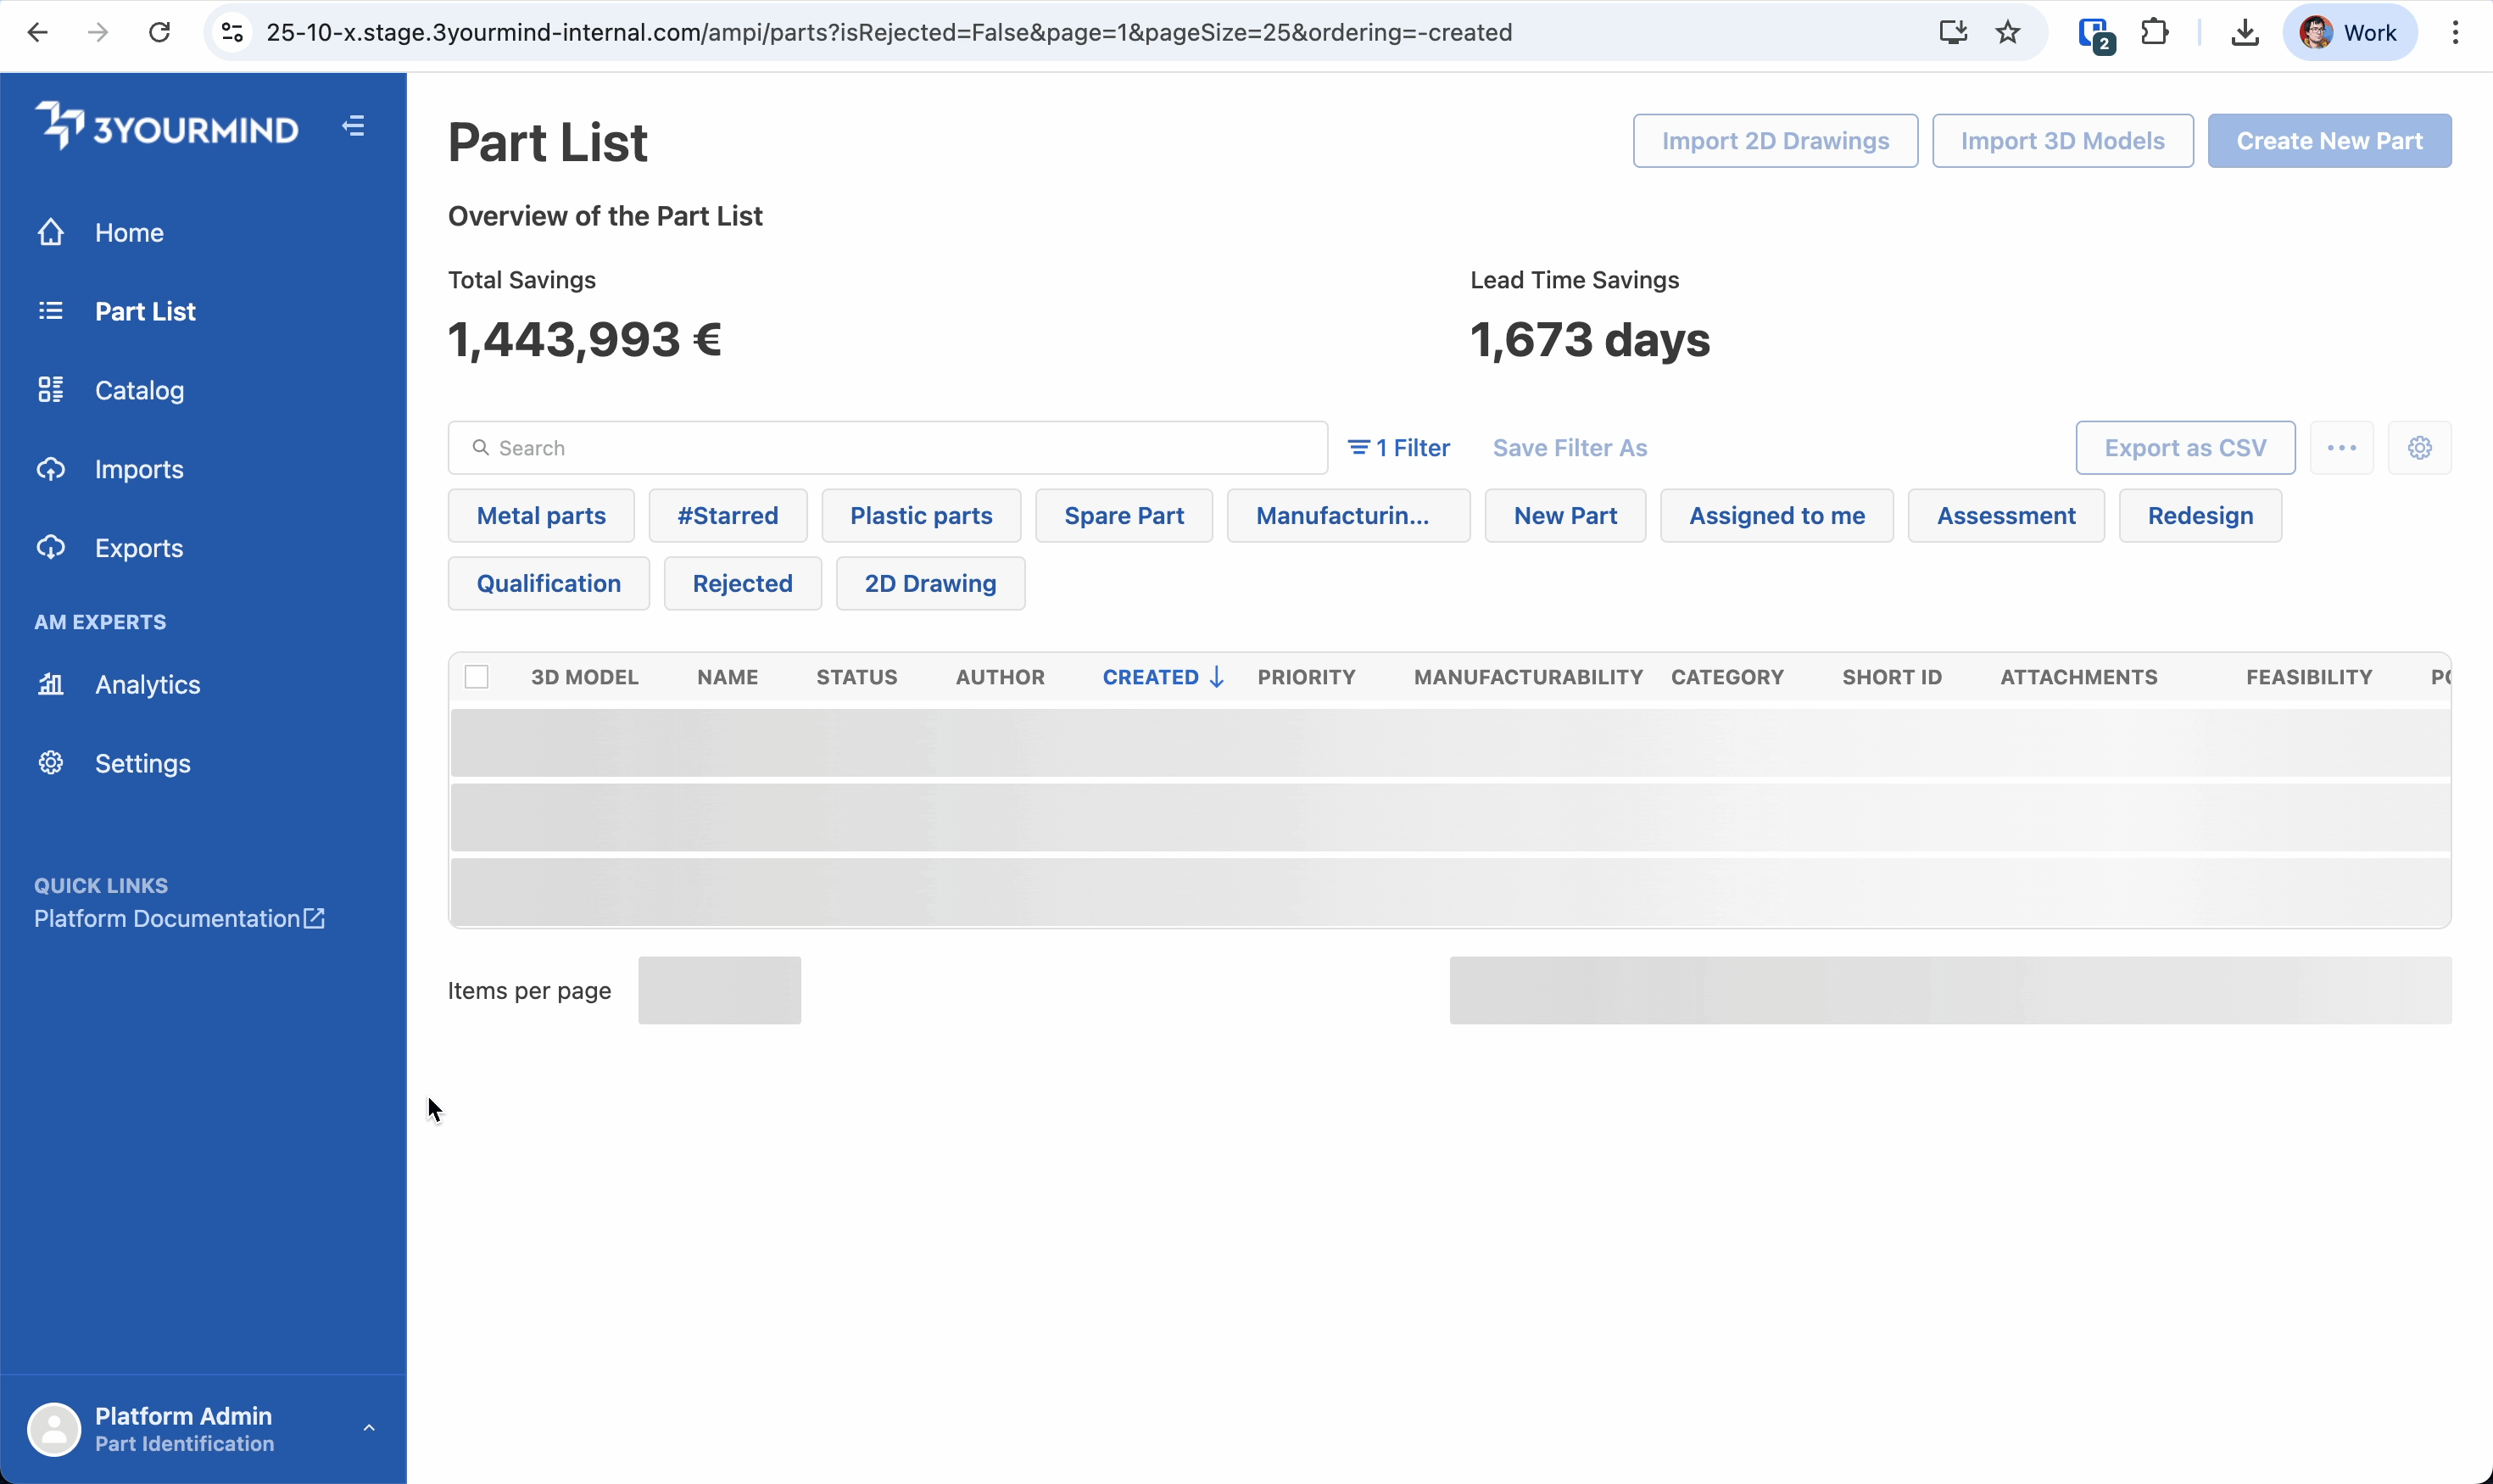The image size is (2493, 1484).
Task: Expand the Platform Admin user menu
Action: pyautogui.click(x=368, y=1428)
